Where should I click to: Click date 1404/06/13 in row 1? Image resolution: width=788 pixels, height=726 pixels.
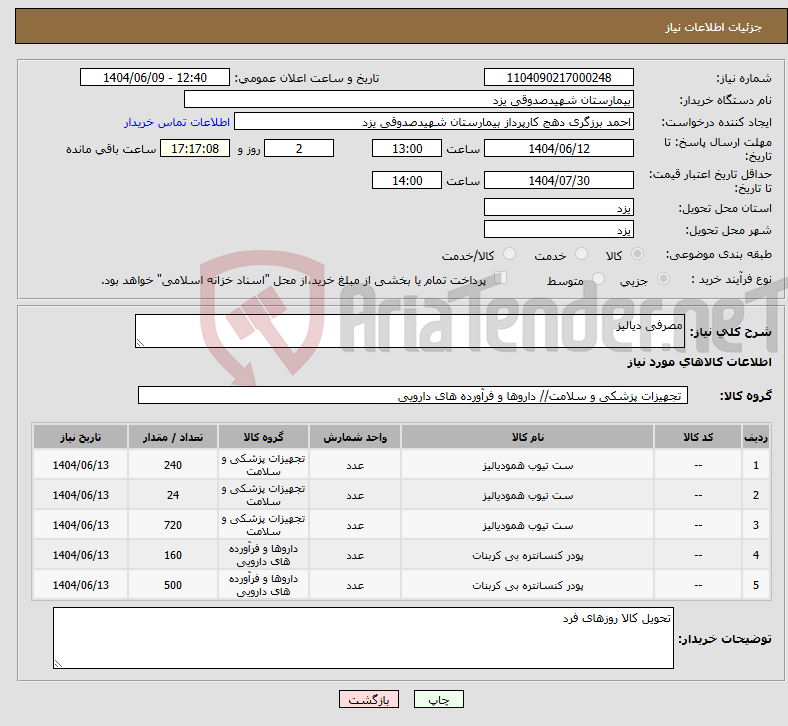(80, 465)
